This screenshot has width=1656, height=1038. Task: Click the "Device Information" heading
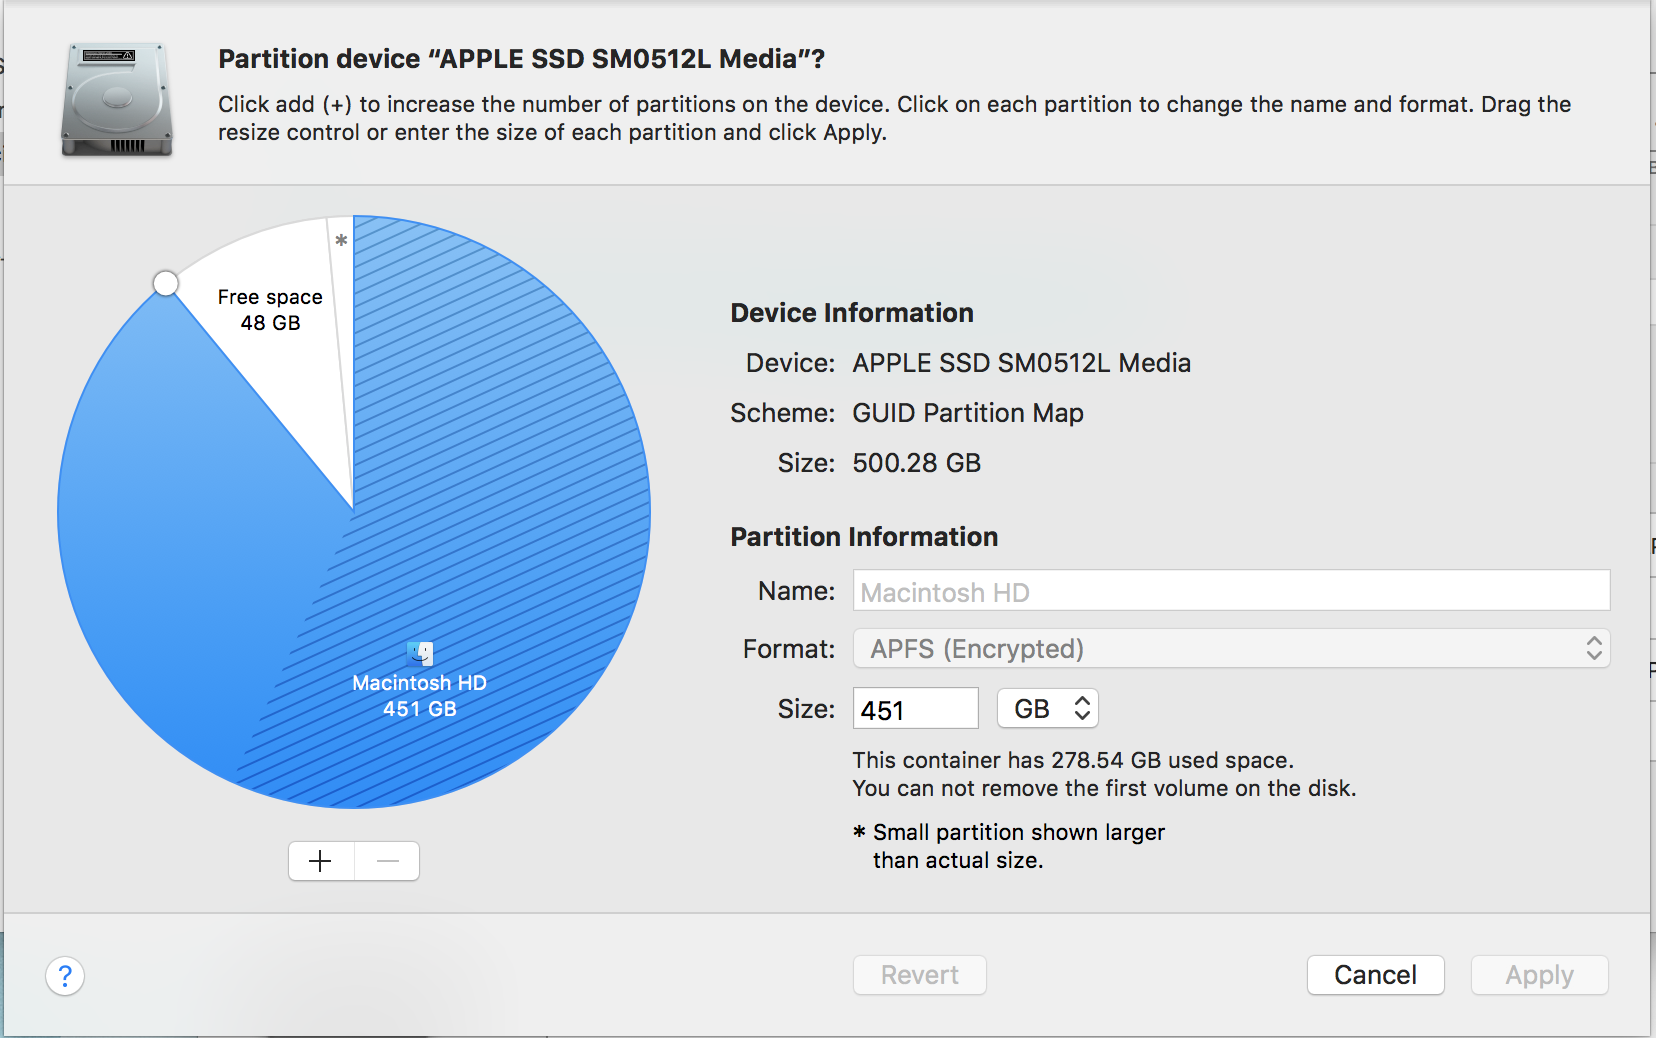click(852, 313)
